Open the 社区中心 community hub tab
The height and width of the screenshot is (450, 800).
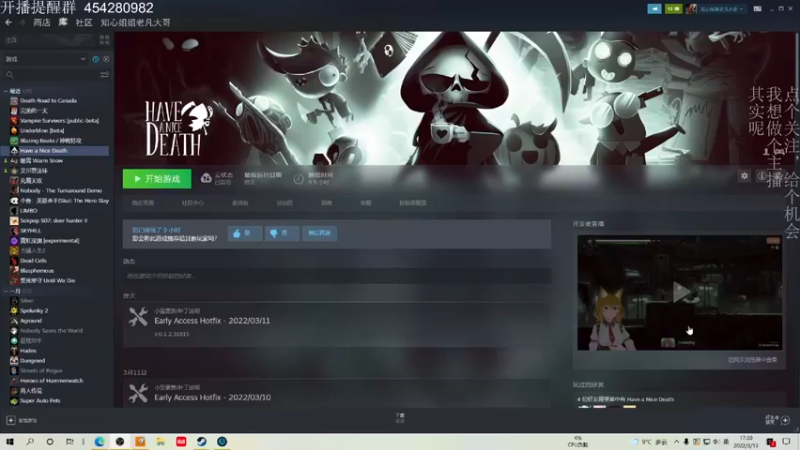pos(192,203)
